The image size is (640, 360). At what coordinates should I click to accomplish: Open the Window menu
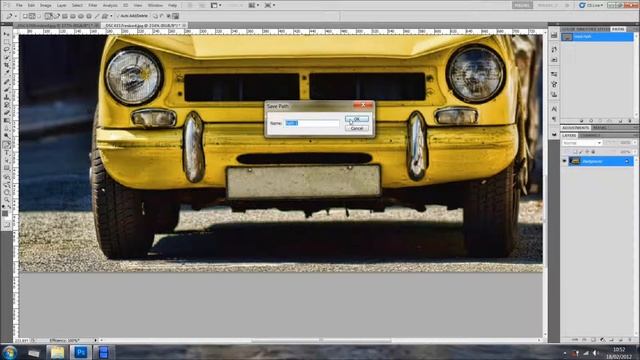coord(155,5)
